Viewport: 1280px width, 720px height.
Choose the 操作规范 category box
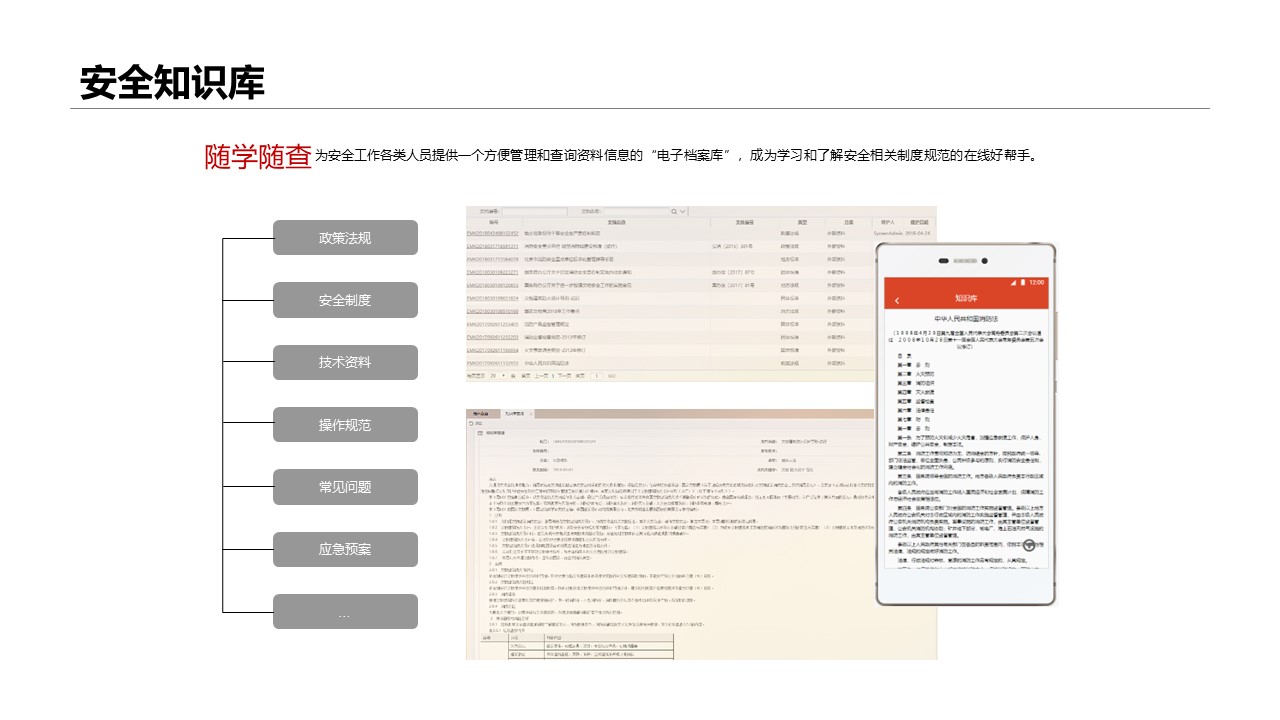[x=345, y=425]
